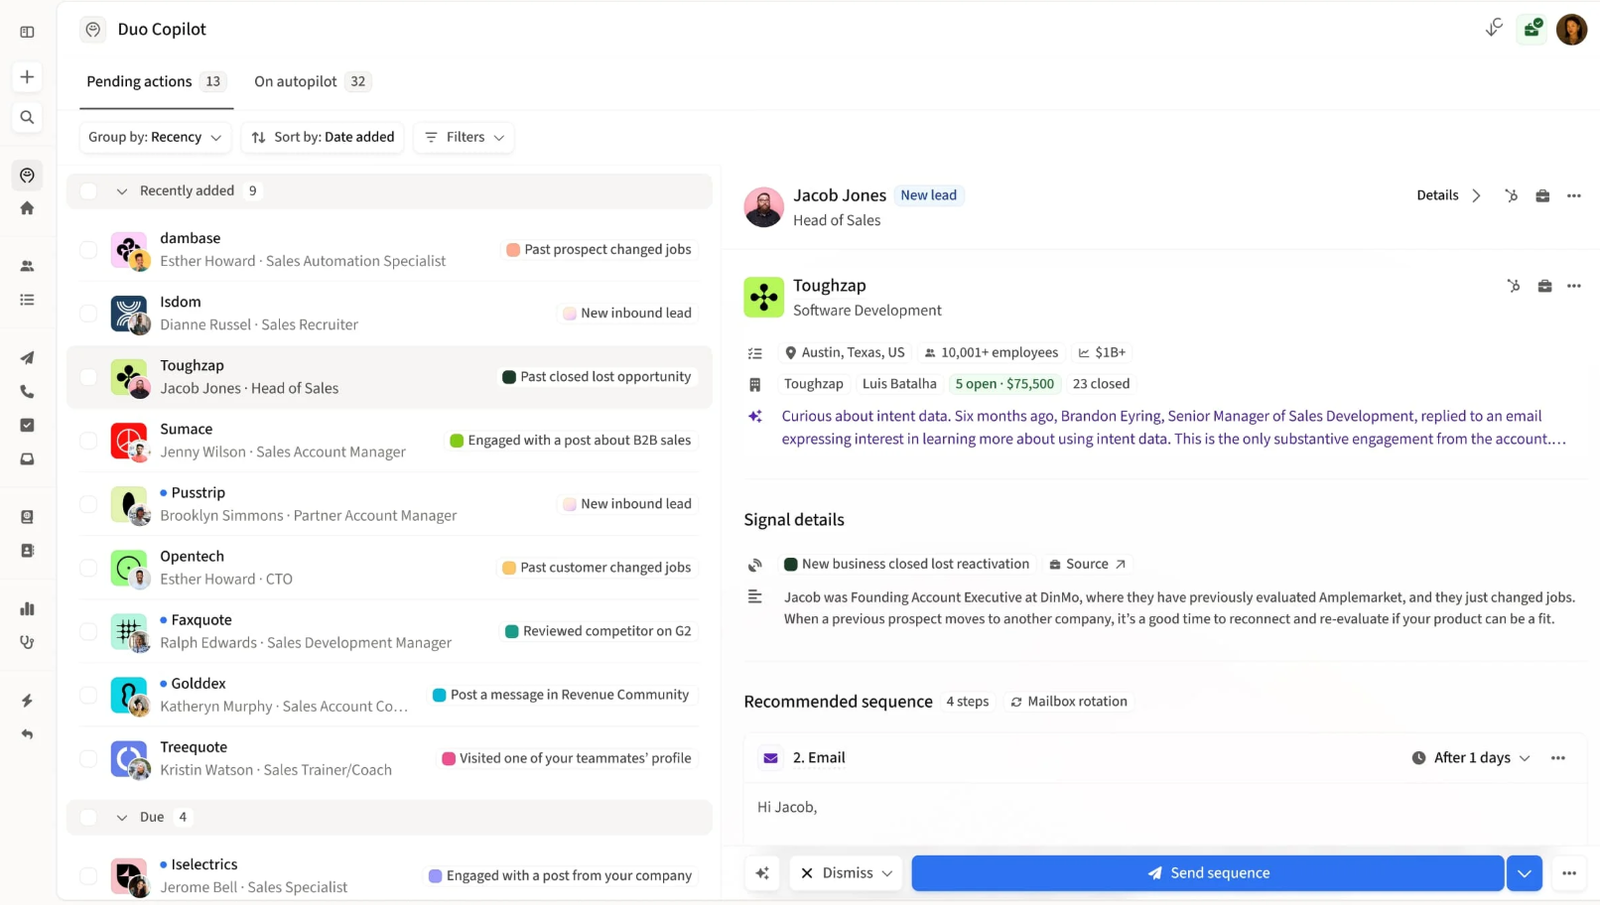
Task: Open the Send sequence arrow dropdown
Action: (1524, 873)
